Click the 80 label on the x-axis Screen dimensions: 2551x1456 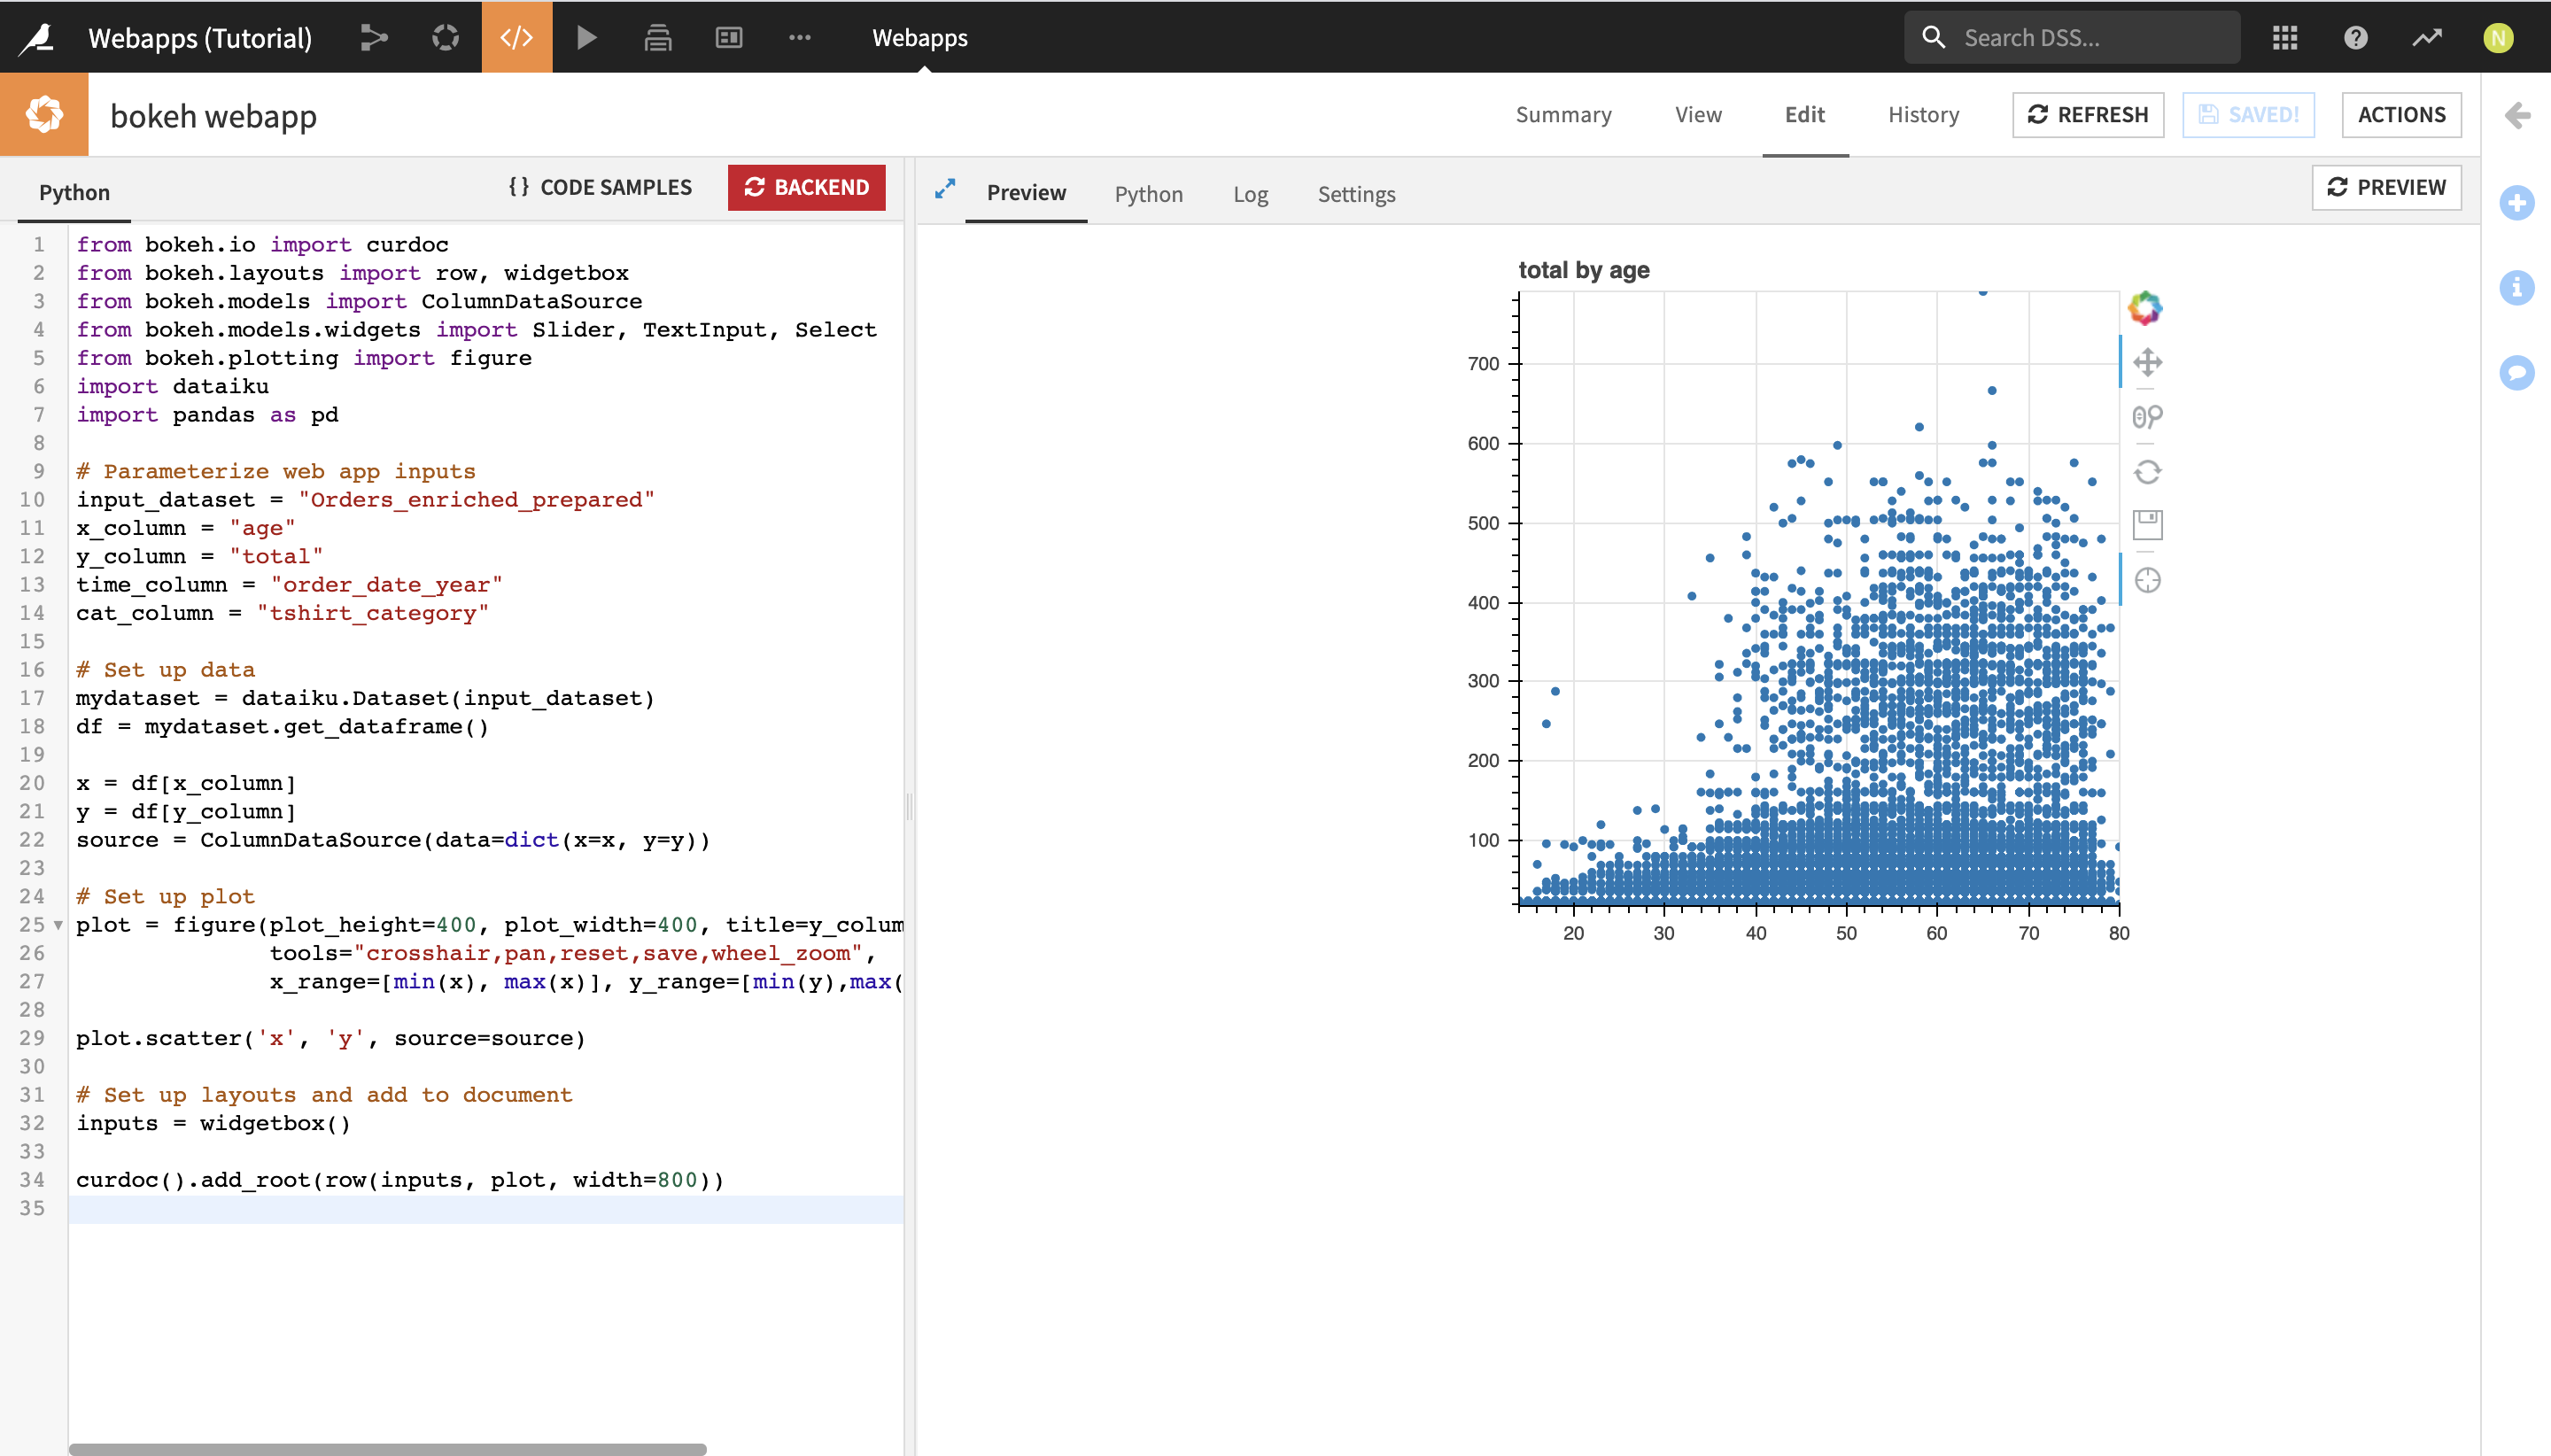(x=2118, y=933)
